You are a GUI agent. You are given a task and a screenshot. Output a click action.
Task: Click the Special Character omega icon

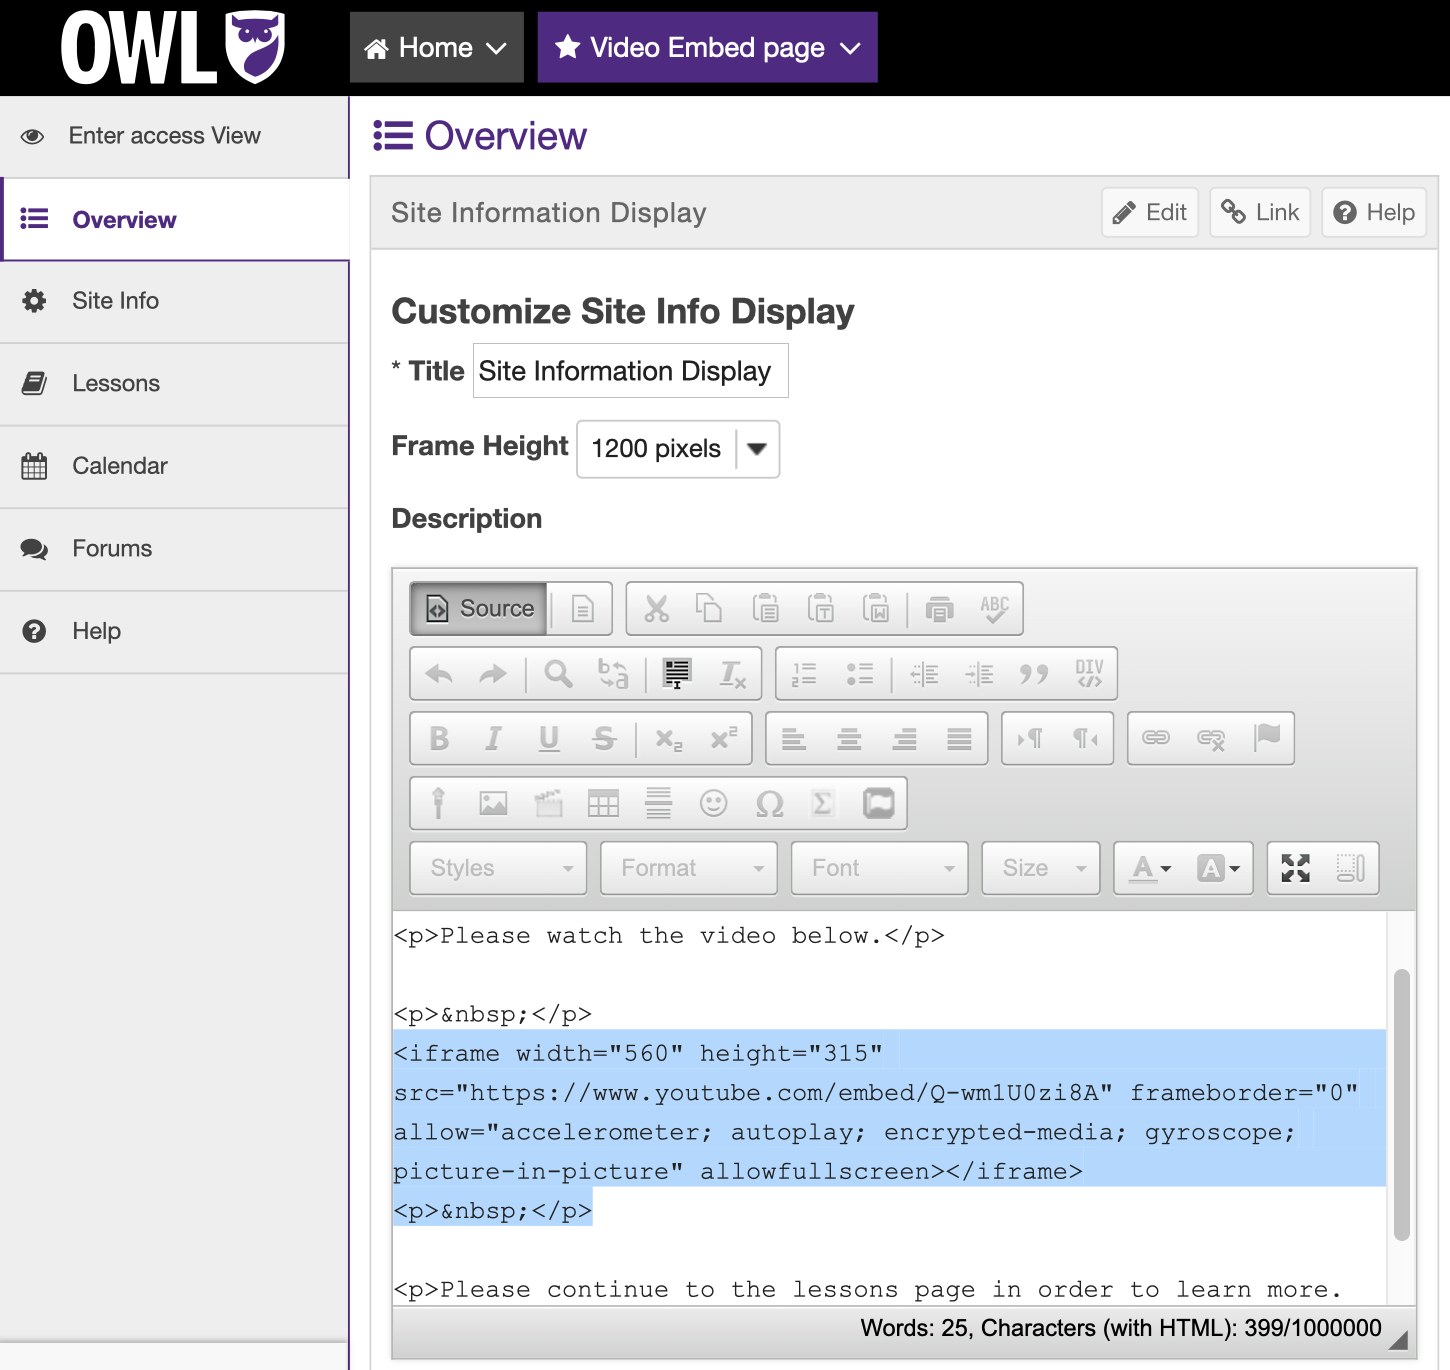[x=769, y=803]
